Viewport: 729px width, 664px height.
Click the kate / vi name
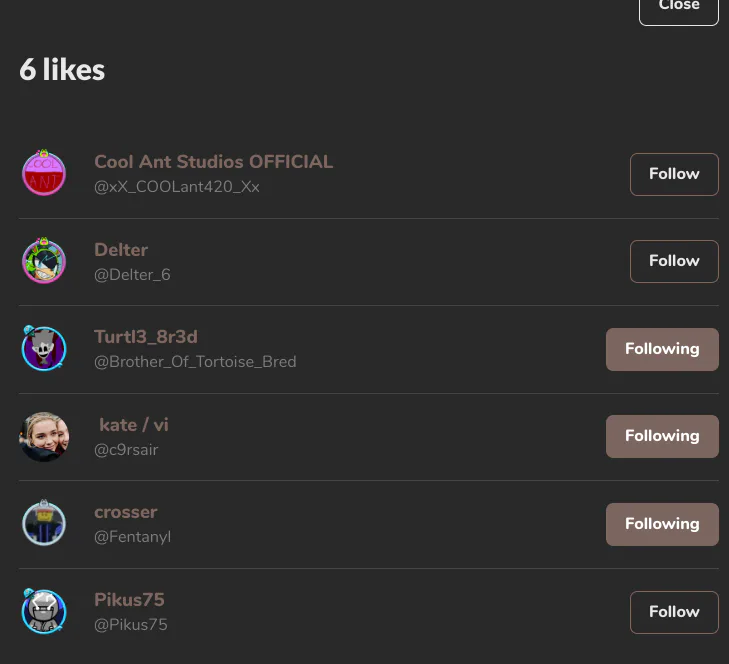(x=134, y=425)
